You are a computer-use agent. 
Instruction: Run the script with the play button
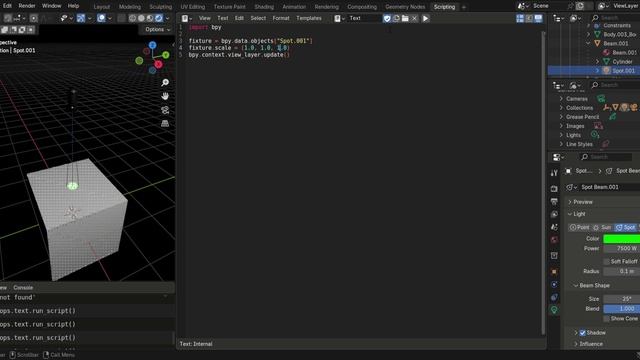425,18
